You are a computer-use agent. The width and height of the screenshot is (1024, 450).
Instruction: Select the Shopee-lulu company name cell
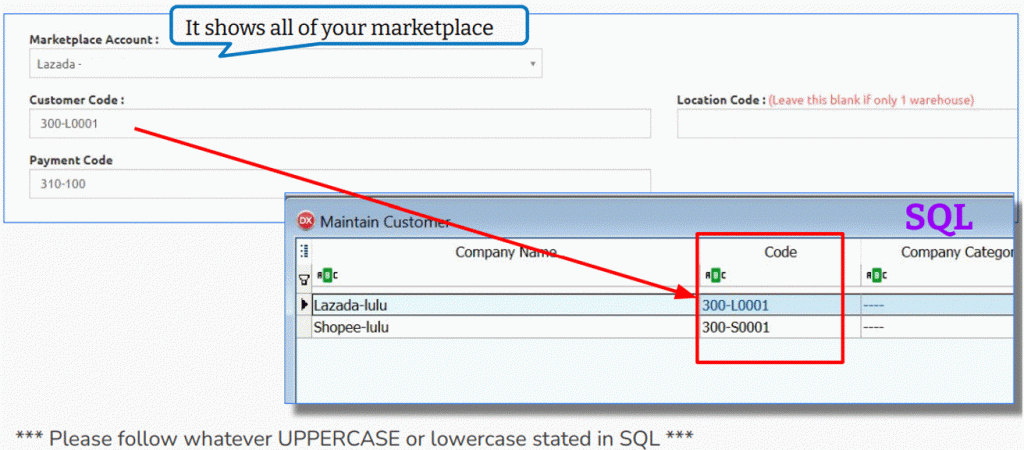505,327
